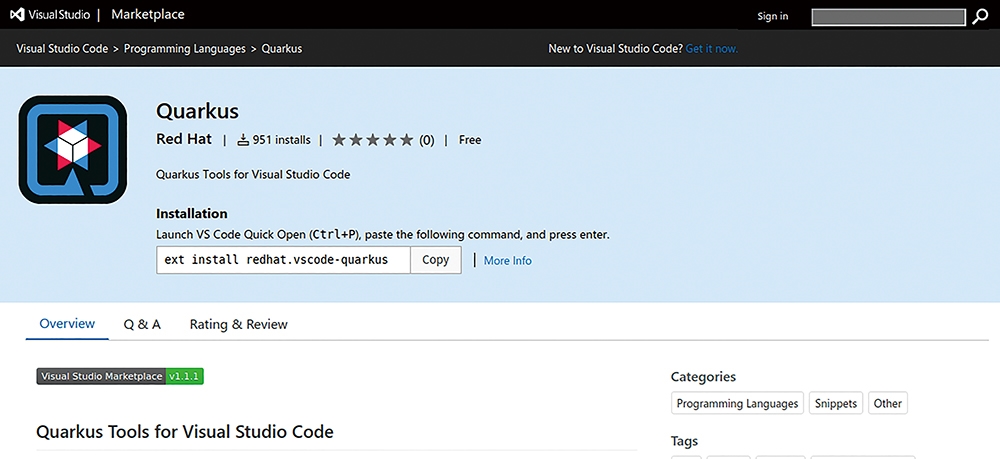Click the Quarkus extension logo
The width and height of the screenshot is (1000, 459).
tap(72, 150)
